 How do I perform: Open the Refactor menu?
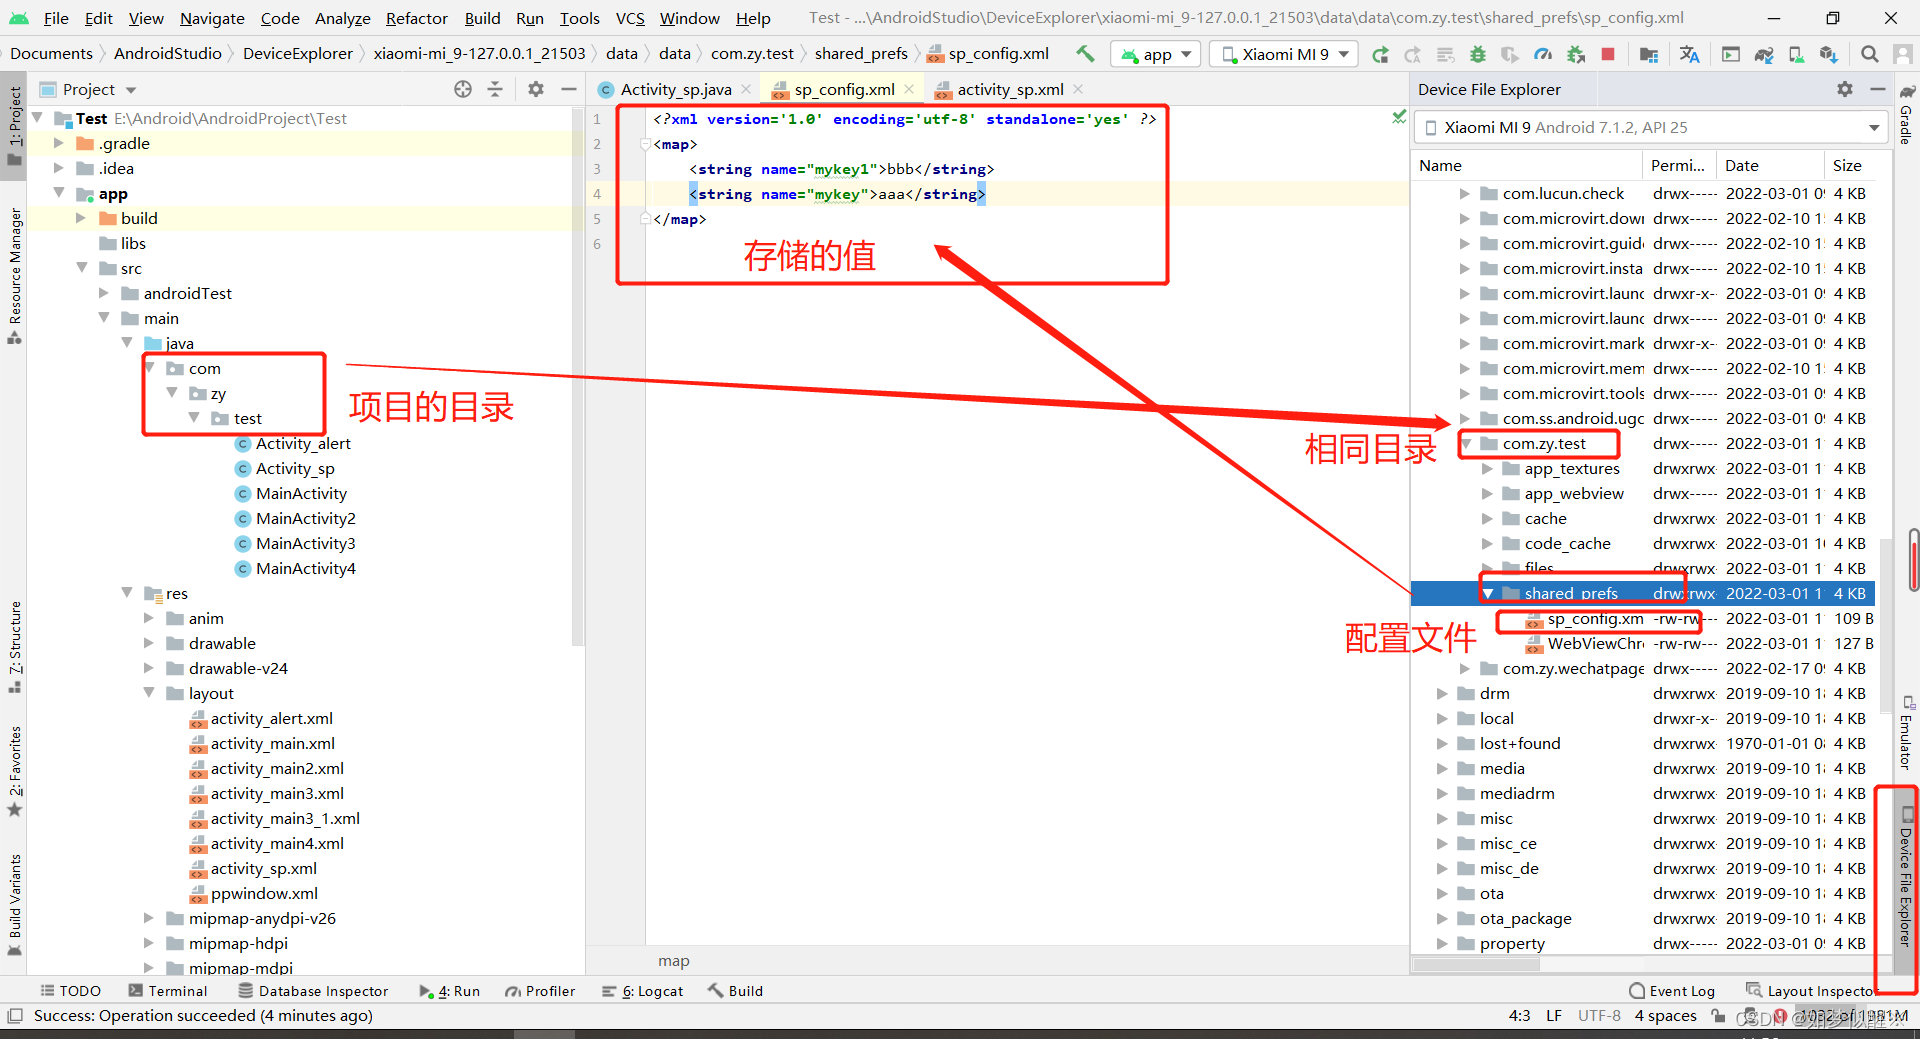coord(416,18)
